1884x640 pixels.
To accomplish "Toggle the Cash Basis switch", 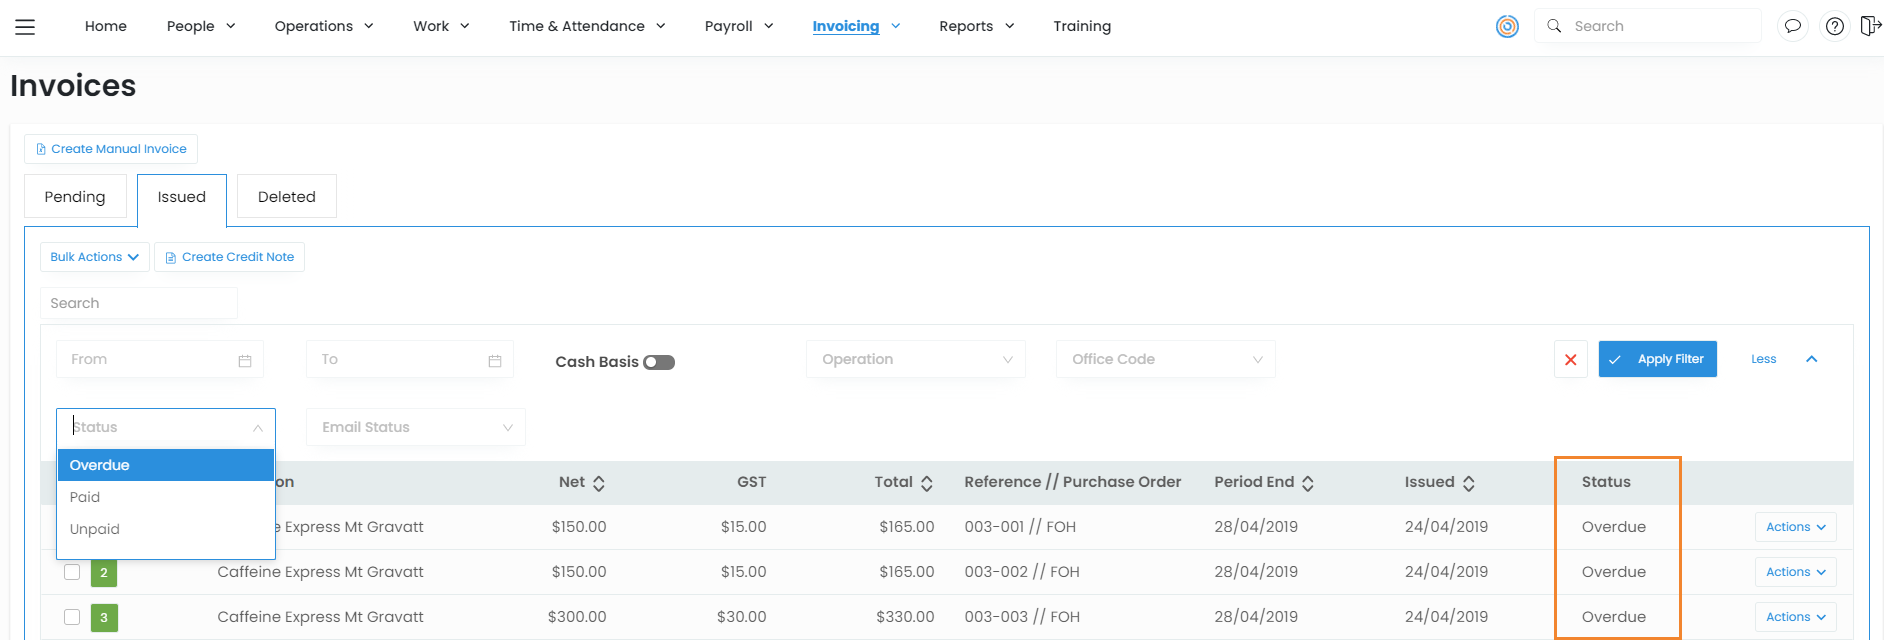I will [x=659, y=362].
